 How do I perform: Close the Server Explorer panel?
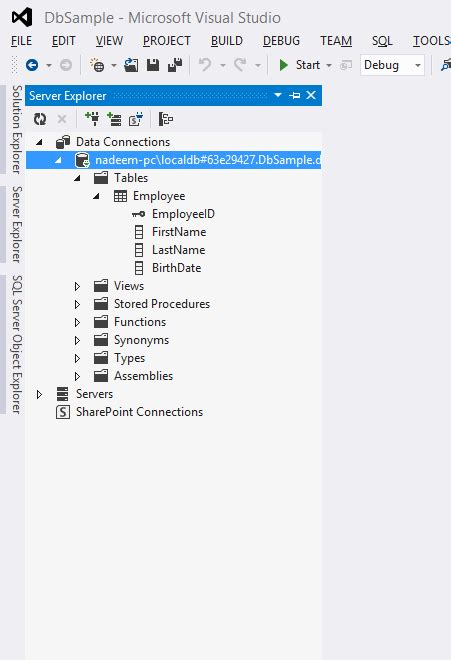(x=311, y=95)
